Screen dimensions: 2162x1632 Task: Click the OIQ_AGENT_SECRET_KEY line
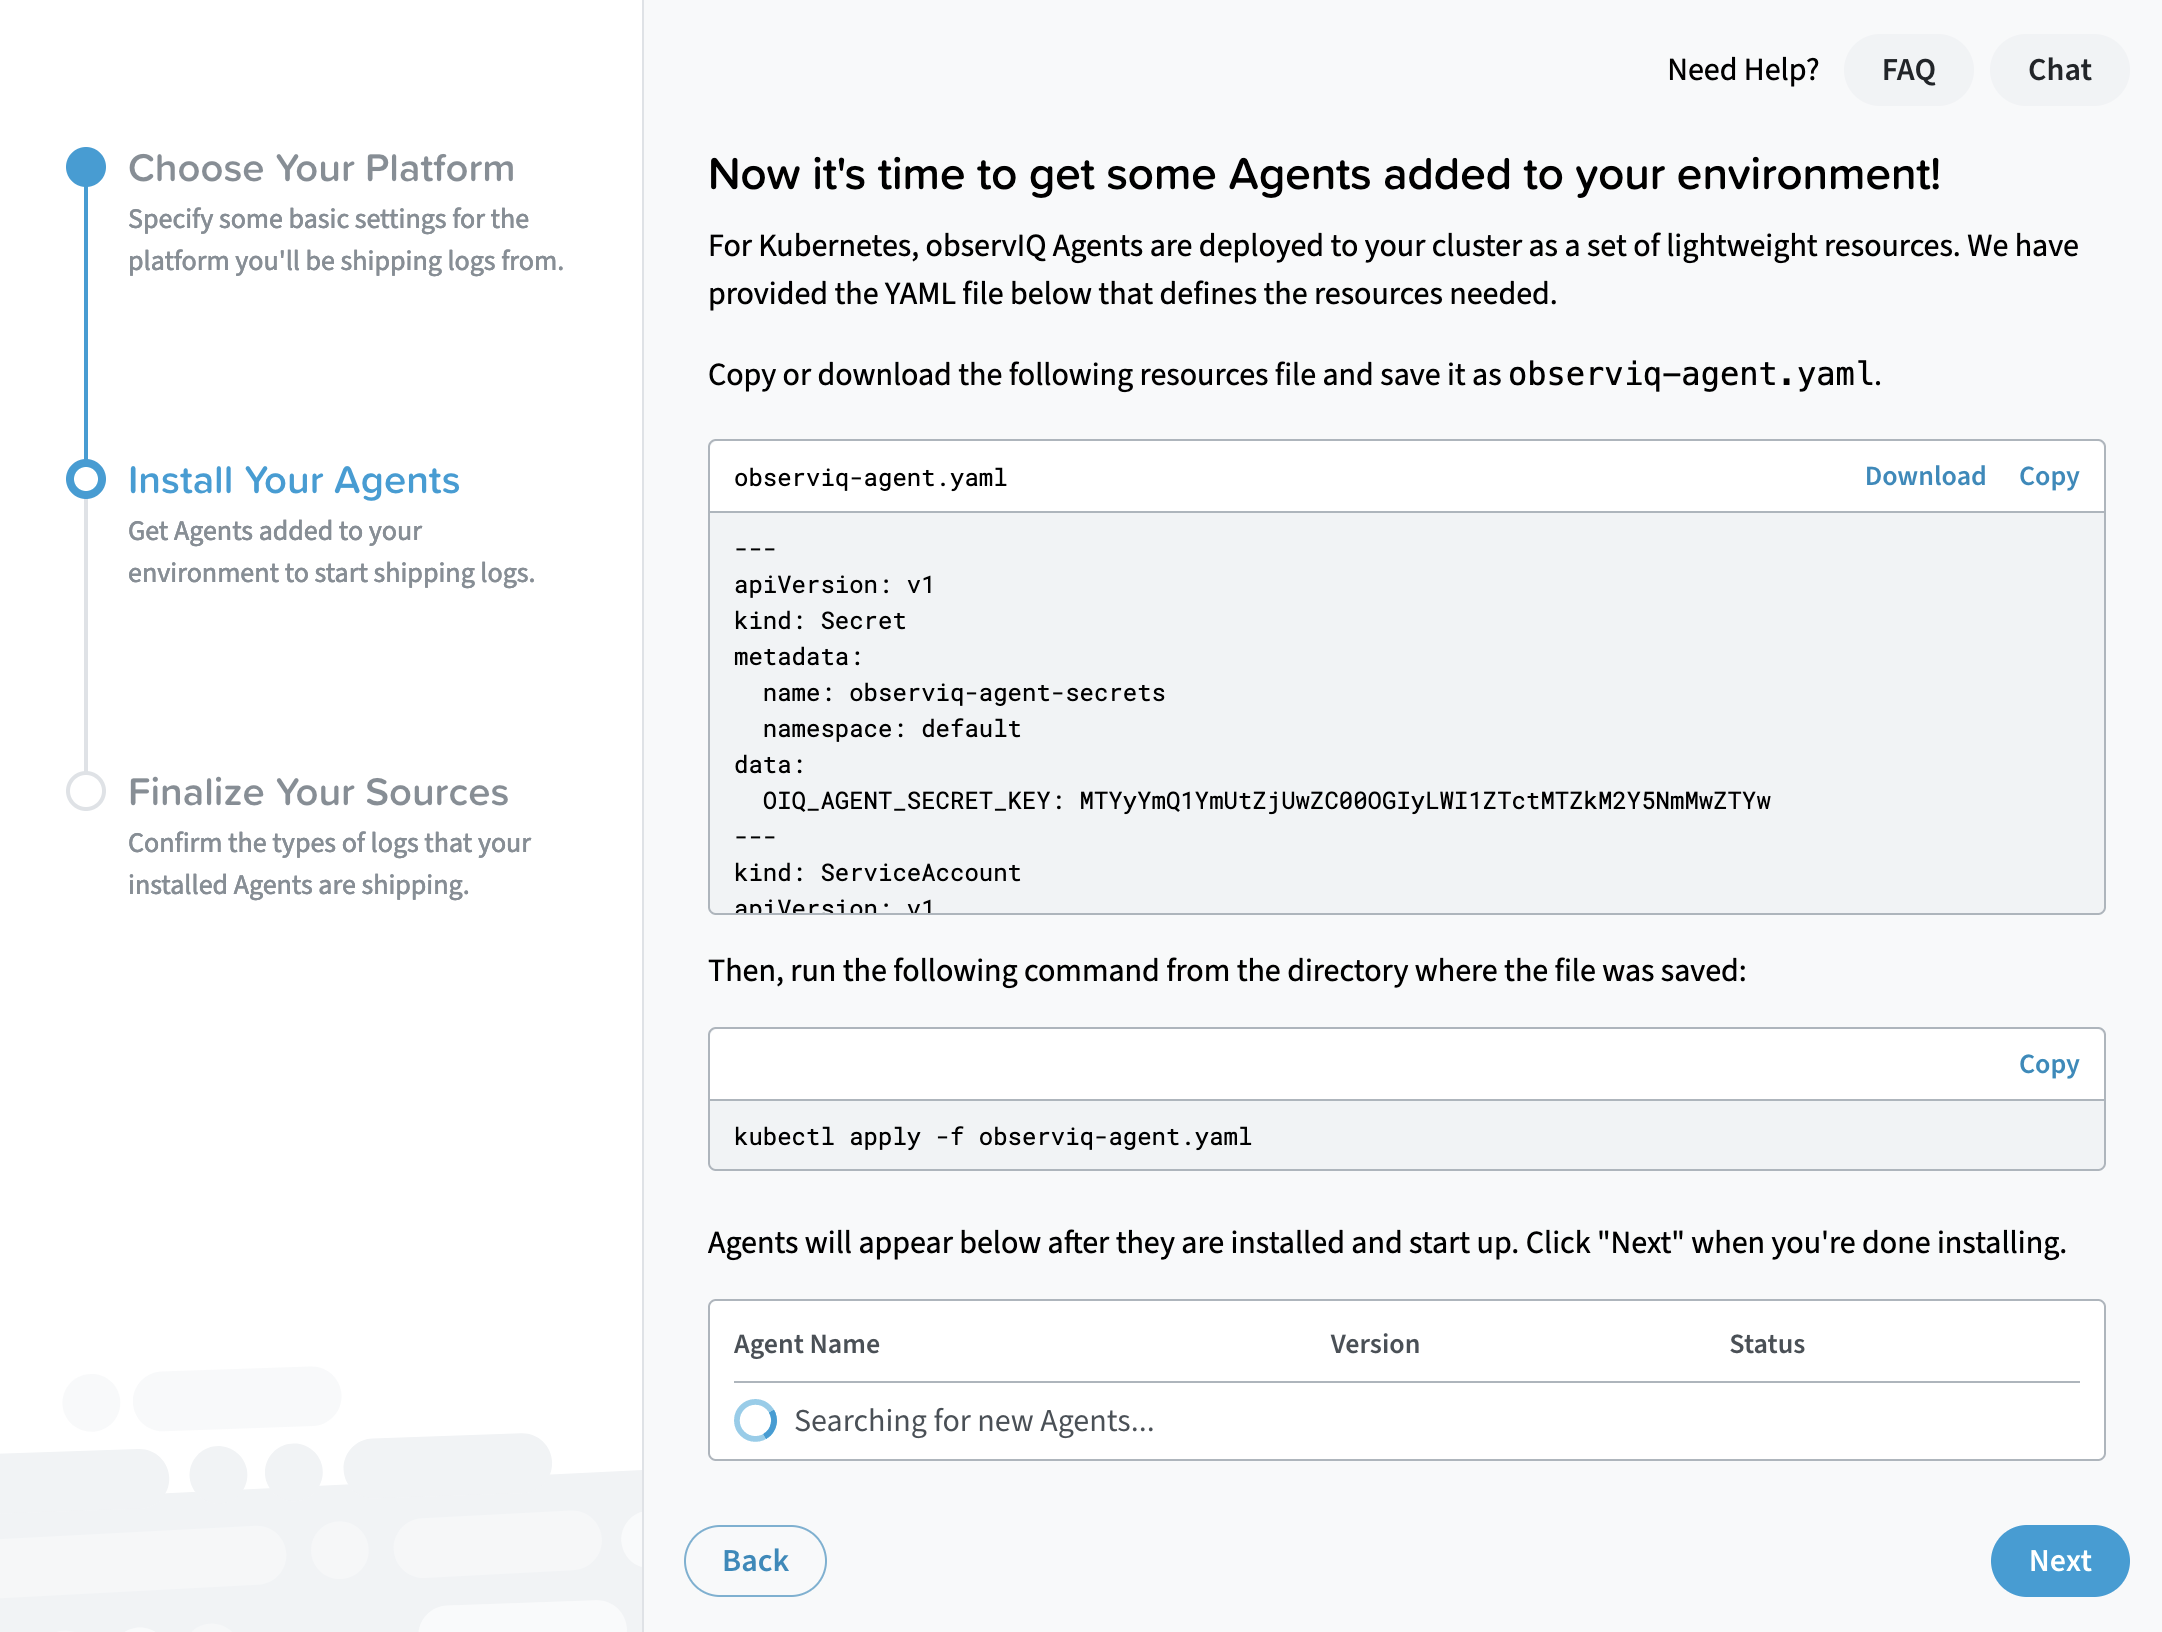[x=1266, y=801]
